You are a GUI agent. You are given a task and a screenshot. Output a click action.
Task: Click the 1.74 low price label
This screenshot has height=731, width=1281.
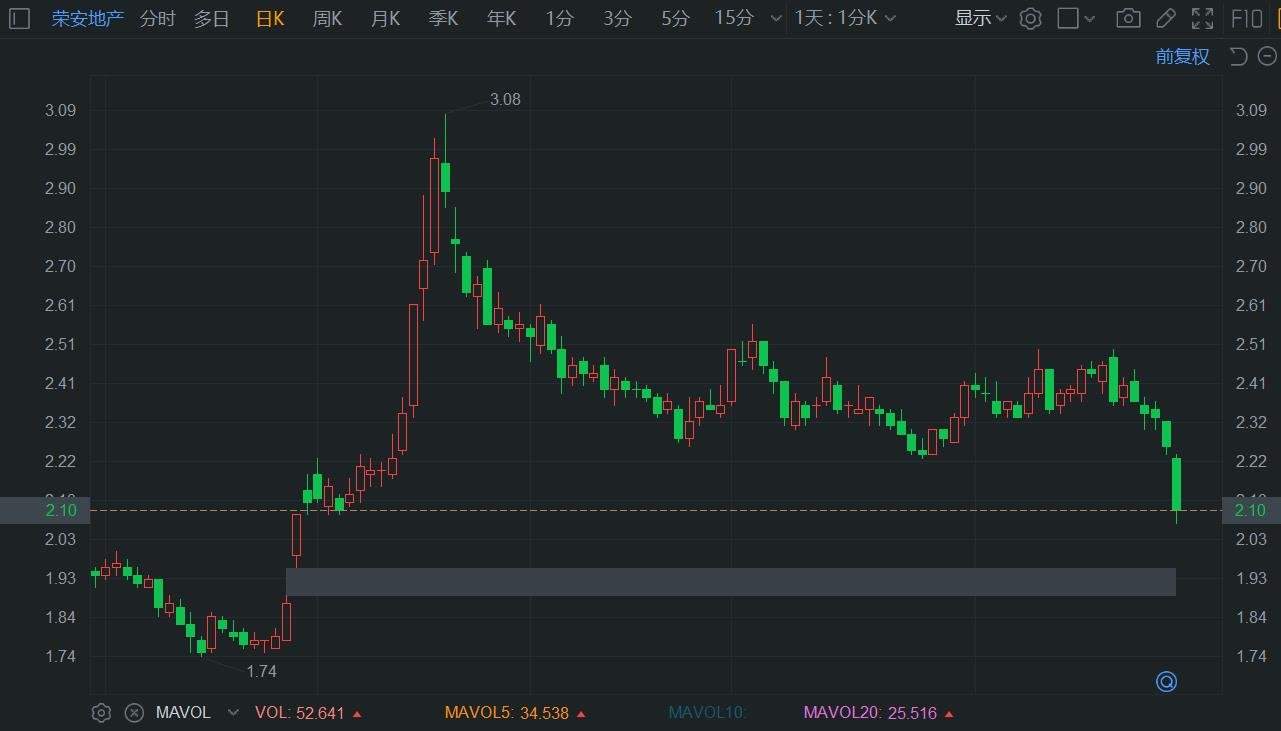[261, 672]
